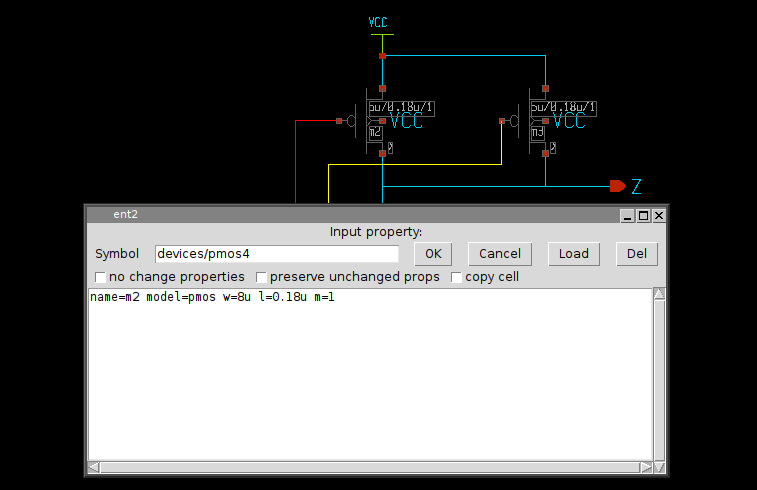This screenshot has height=490, width=757.
Task: Toggle preserve unchanged props checkbox
Action: pos(262,277)
